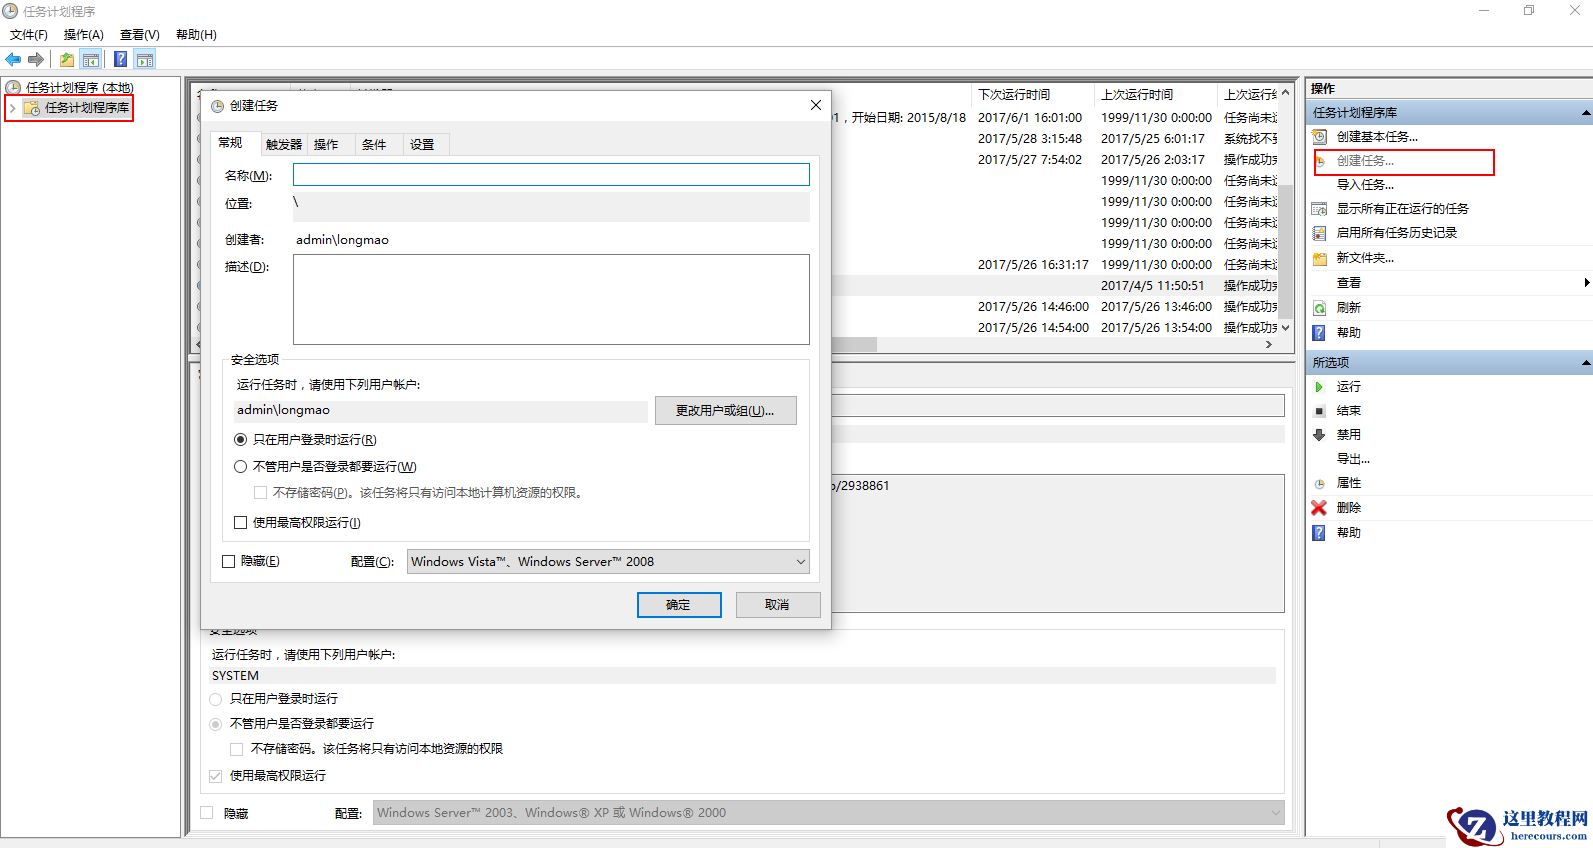Open the 查看(V) menu
This screenshot has height=848, width=1593.
click(140, 35)
